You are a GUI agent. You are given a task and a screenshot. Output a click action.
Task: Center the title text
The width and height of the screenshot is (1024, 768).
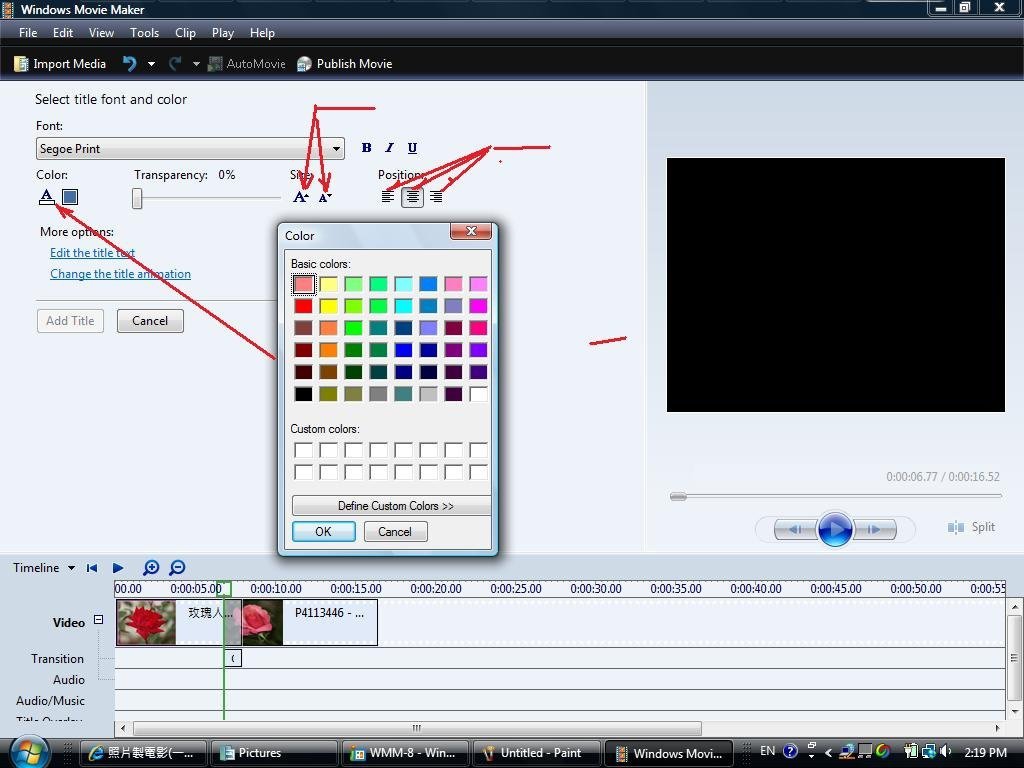coord(412,197)
